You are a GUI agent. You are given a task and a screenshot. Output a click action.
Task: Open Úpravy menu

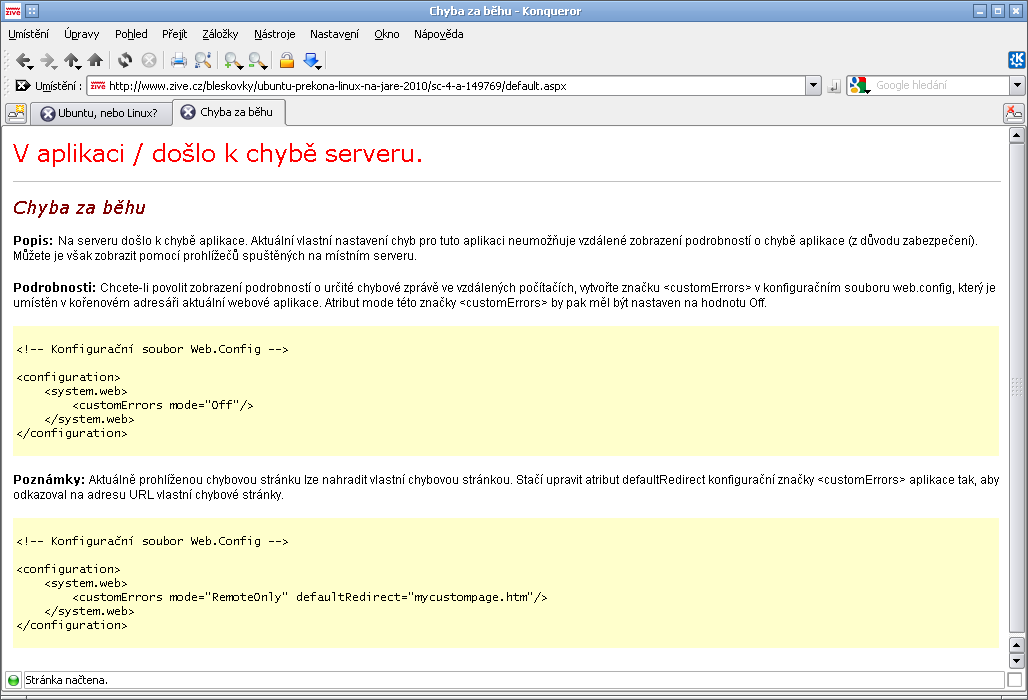(x=81, y=34)
